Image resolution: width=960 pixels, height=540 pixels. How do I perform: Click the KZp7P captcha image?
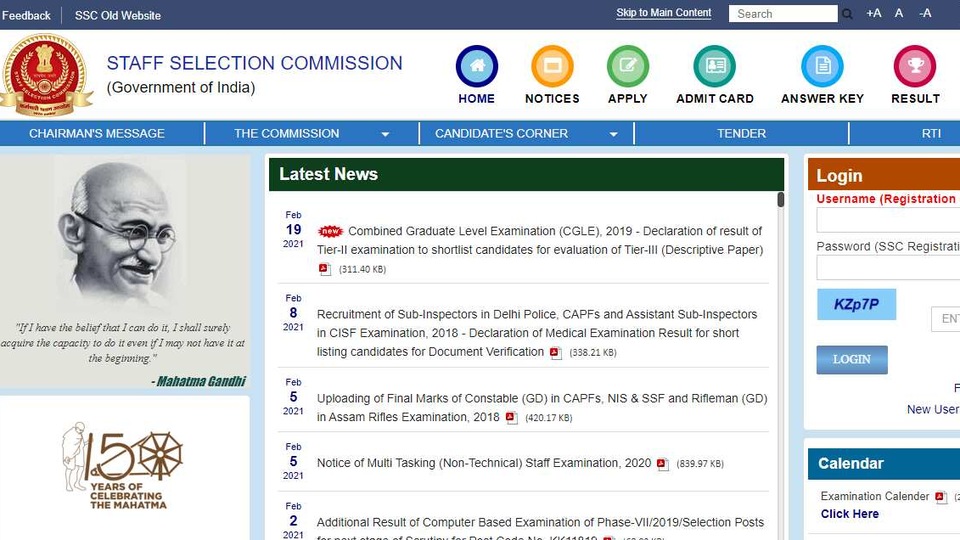856,304
